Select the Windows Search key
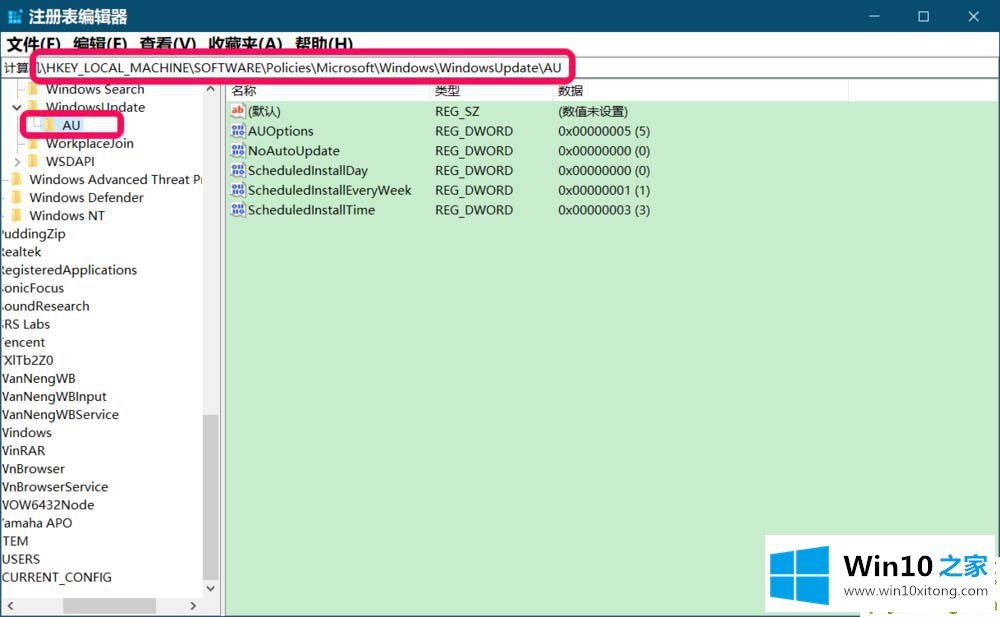The image size is (1000, 617). (95, 89)
